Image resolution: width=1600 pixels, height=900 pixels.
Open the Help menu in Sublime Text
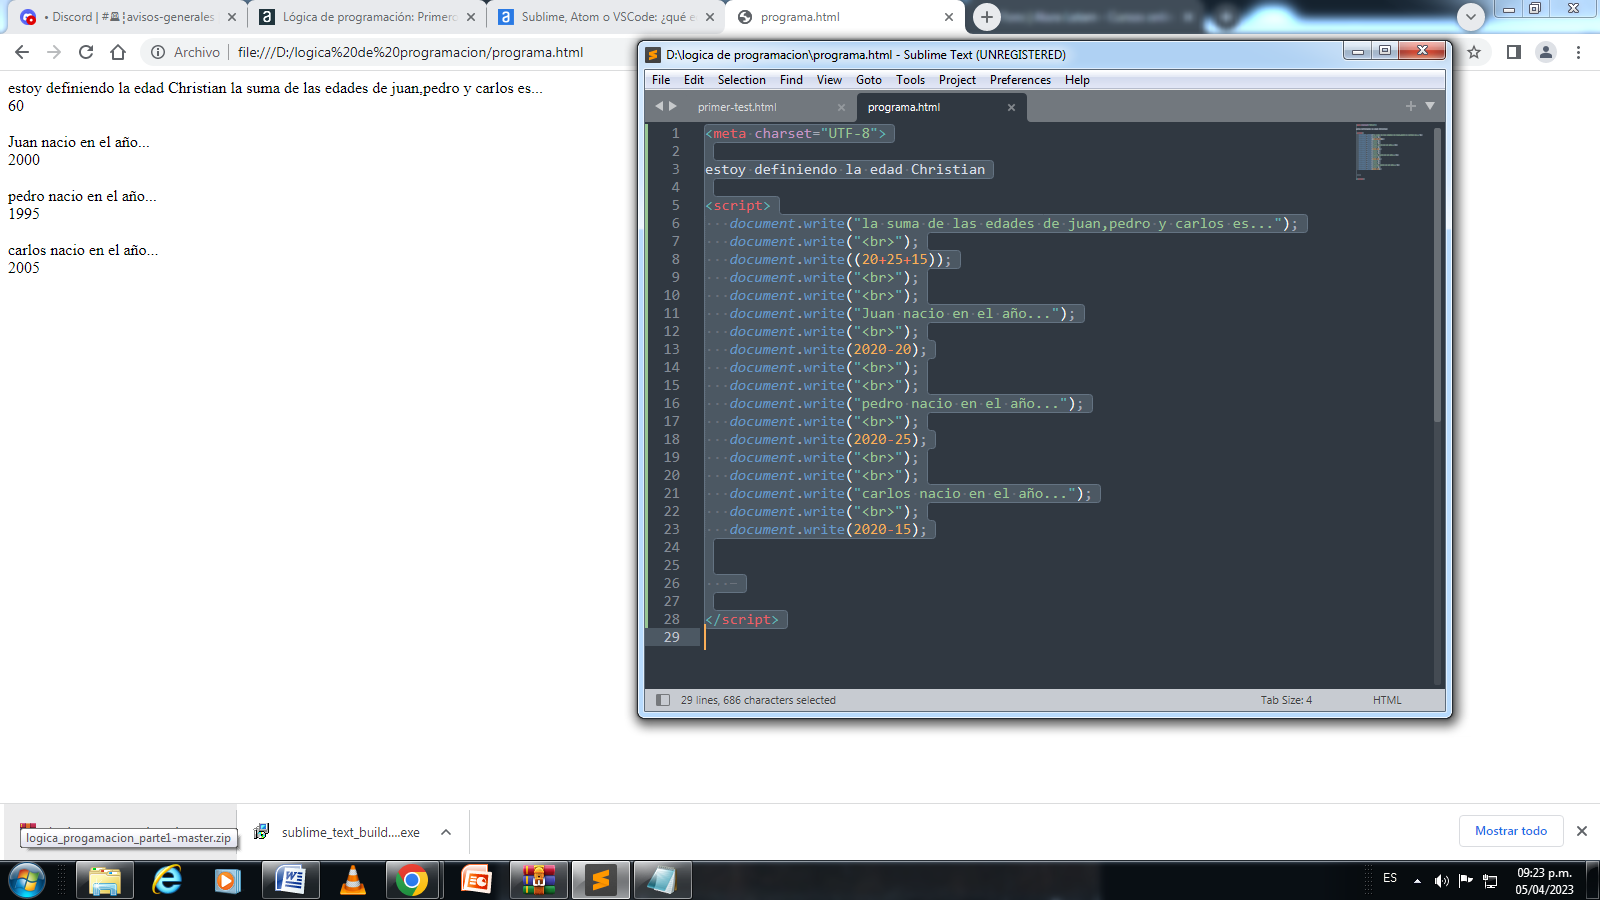click(1077, 80)
